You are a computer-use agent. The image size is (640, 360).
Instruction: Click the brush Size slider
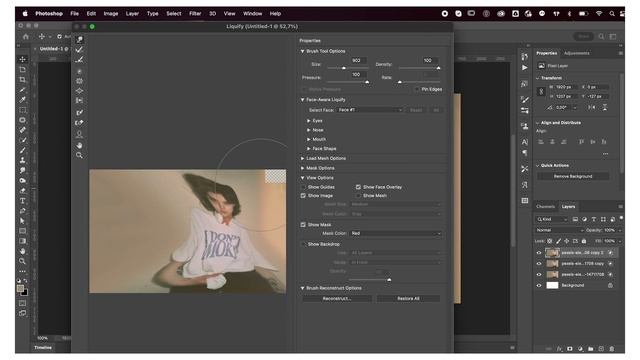(348, 68)
